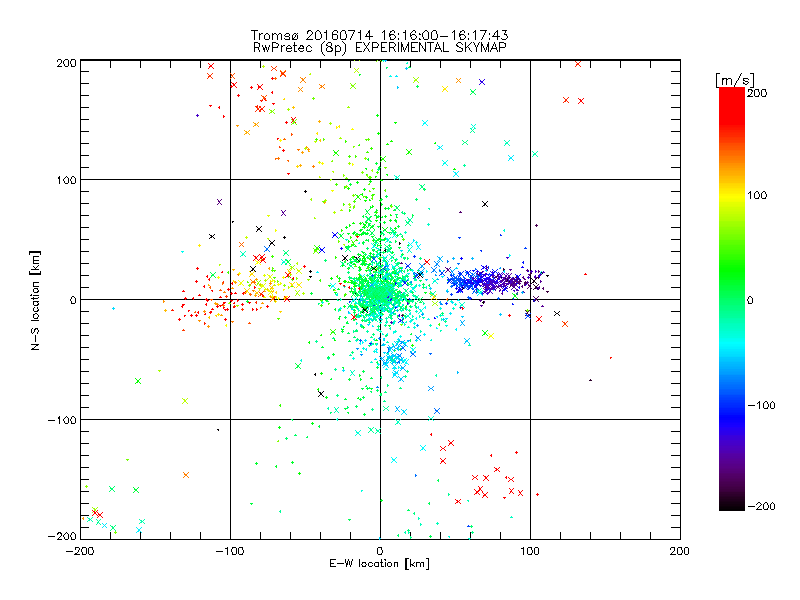Click the y-axis tick label '100'
Image resolution: width=800 pixels, height=600 pixels.
[x=66, y=181]
